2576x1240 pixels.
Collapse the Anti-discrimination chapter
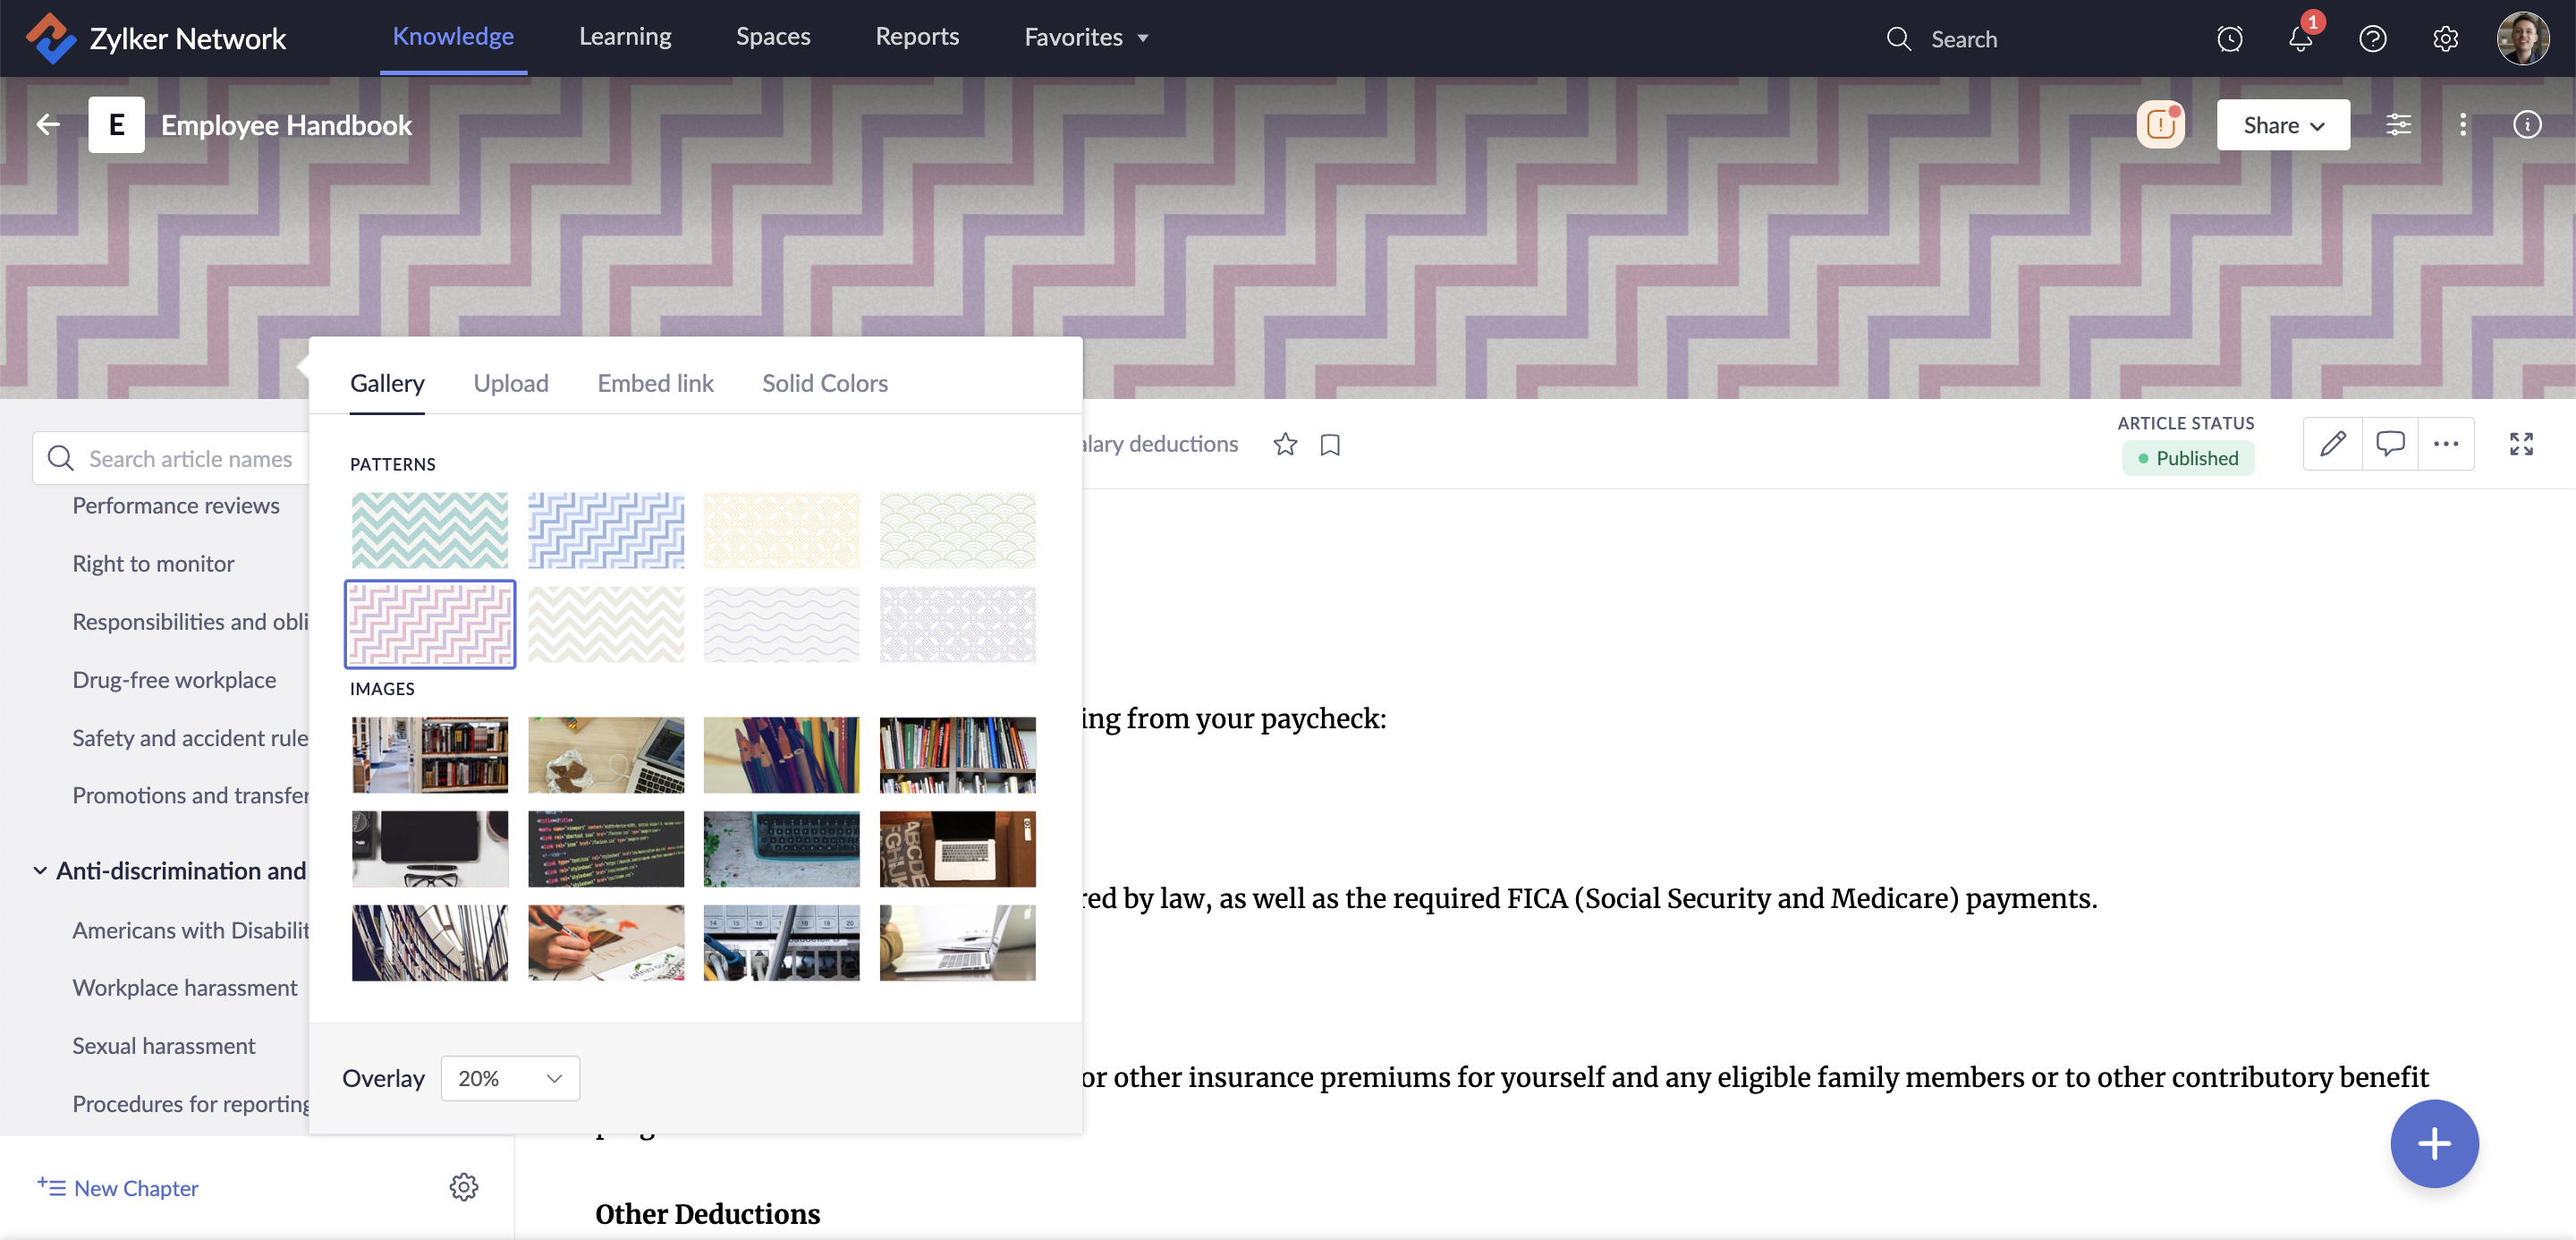coord(40,871)
